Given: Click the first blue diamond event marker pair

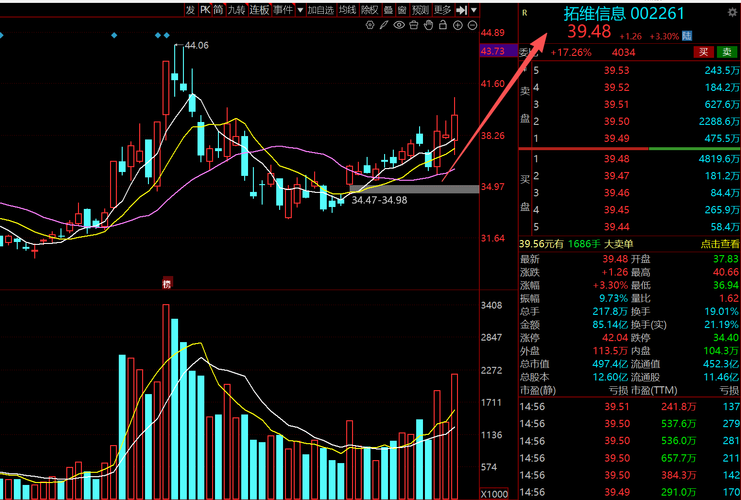Looking at the screenshot, I should click(x=162, y=35).
